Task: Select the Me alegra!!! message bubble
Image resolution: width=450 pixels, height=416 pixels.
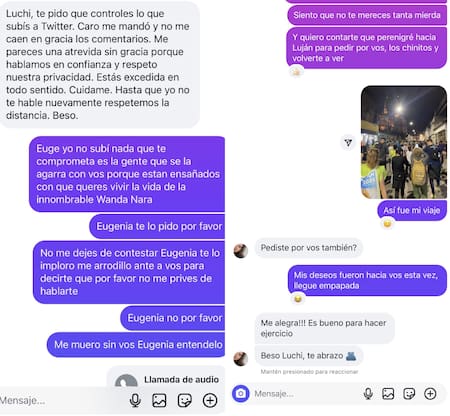Action: click(324, 328)
